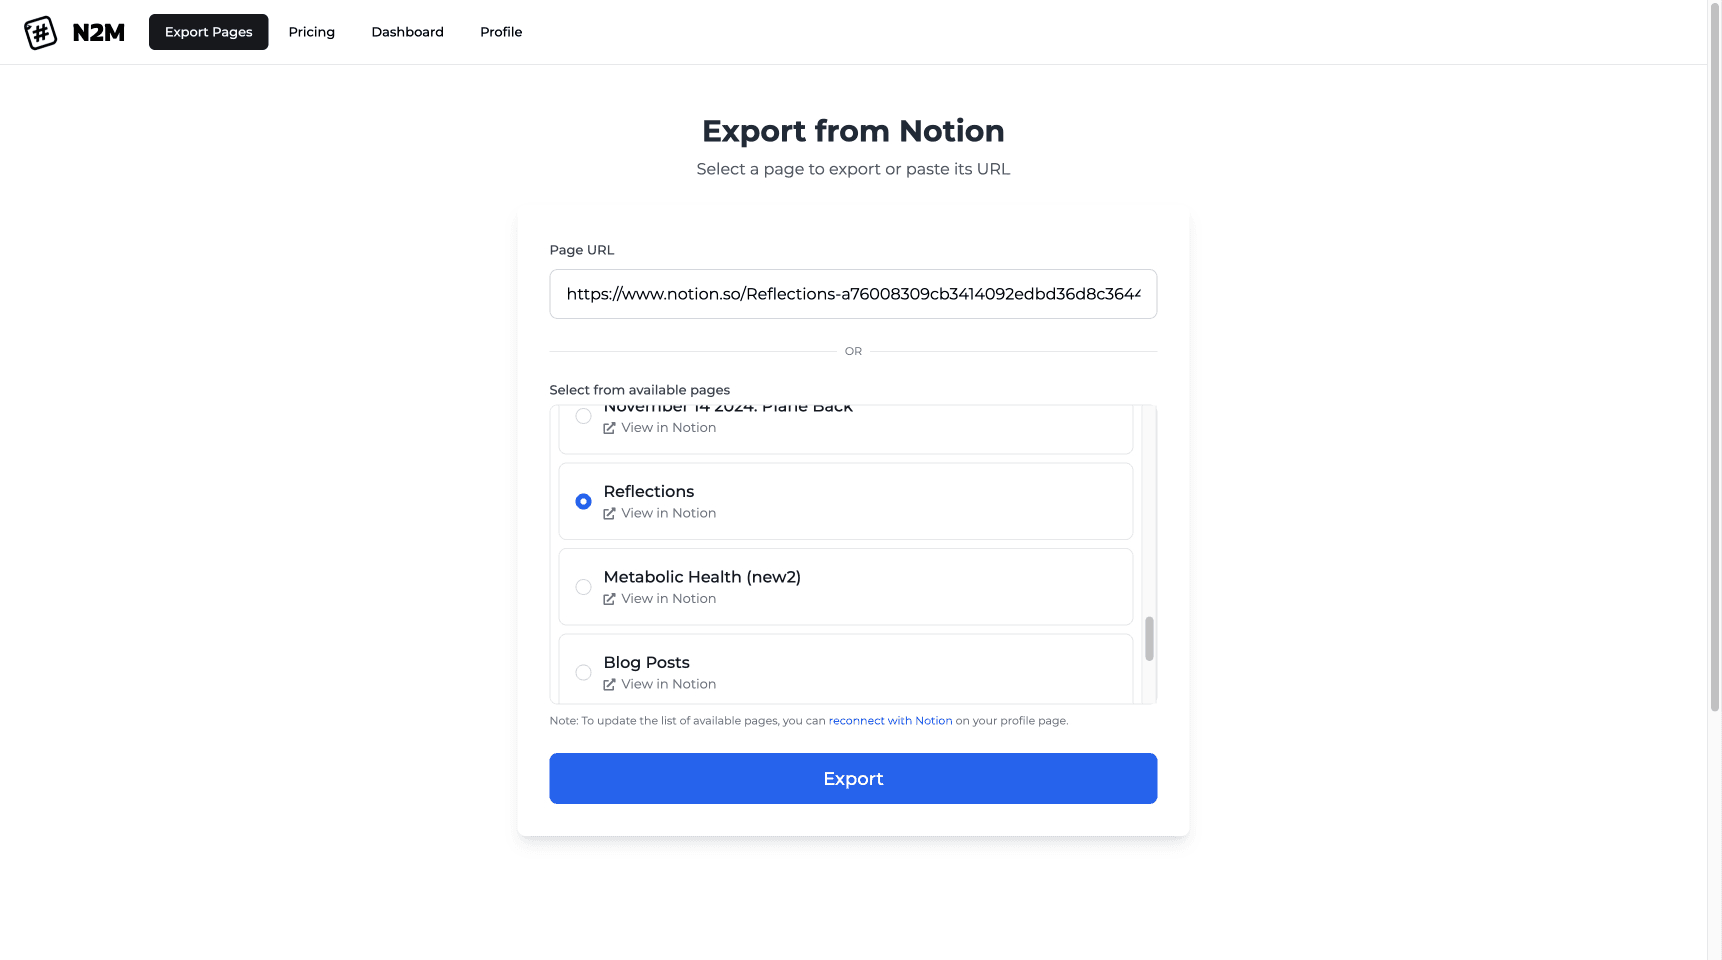Viewport: 1722px width, 960px height.
Task: Click the N2M hashtag logo icon
Action: click(x=40, y=32)
